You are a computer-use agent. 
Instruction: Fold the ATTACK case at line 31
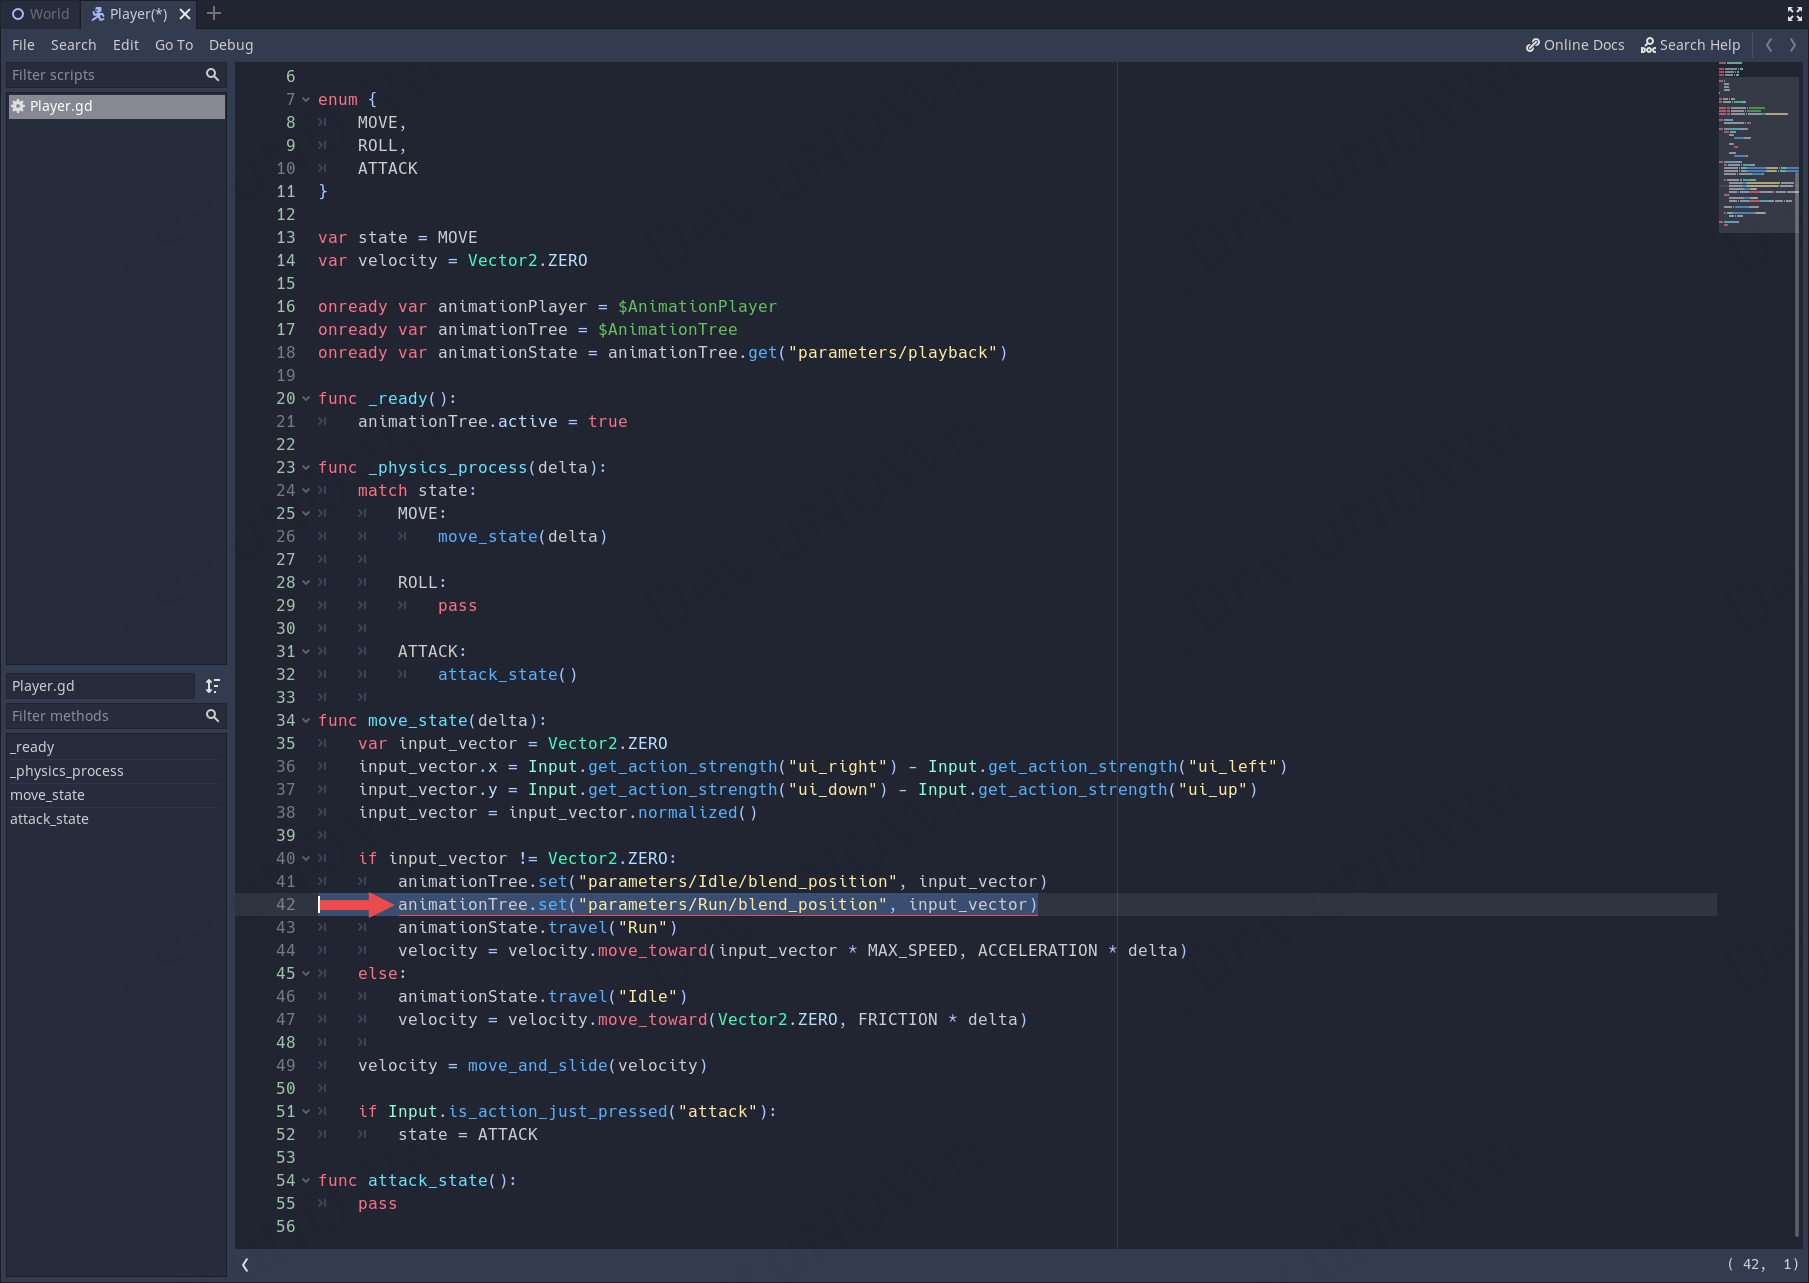tap(306, 652)
